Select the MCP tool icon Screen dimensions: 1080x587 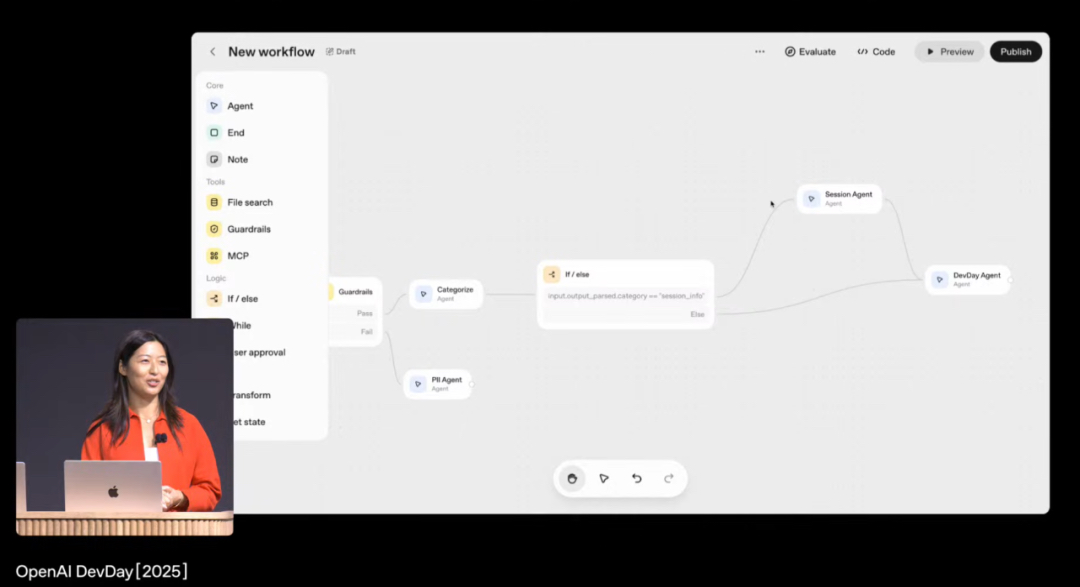[214, 256]
